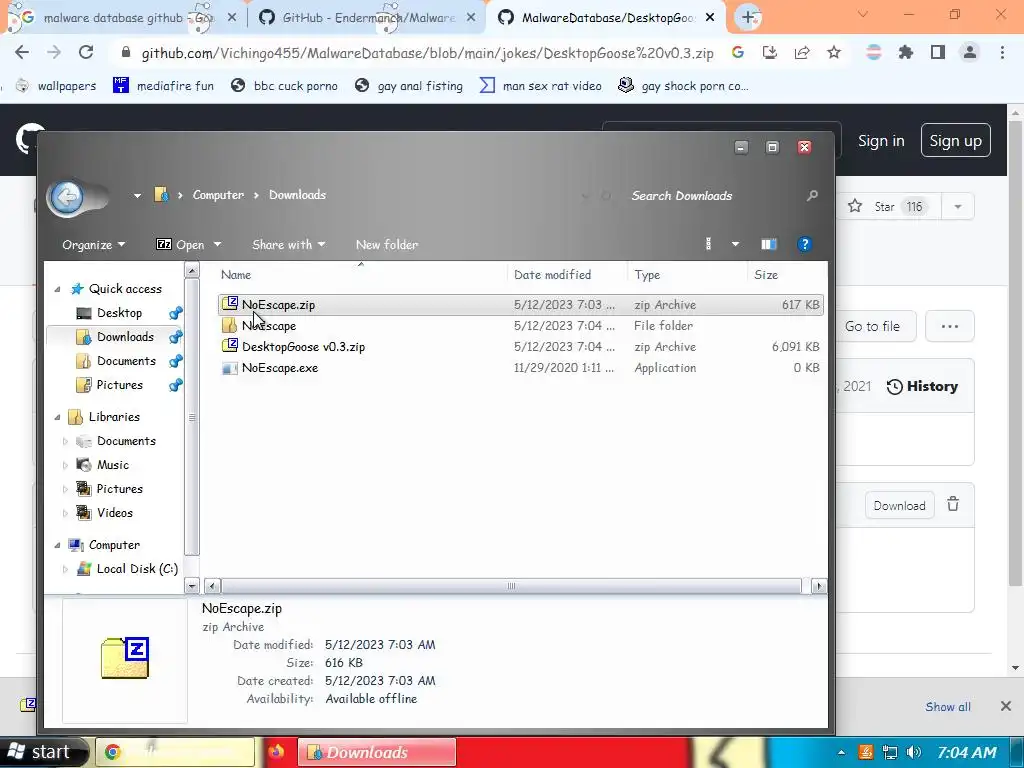
Task: Click the install app icon in address bar
Action: click(x=770, y=52)
